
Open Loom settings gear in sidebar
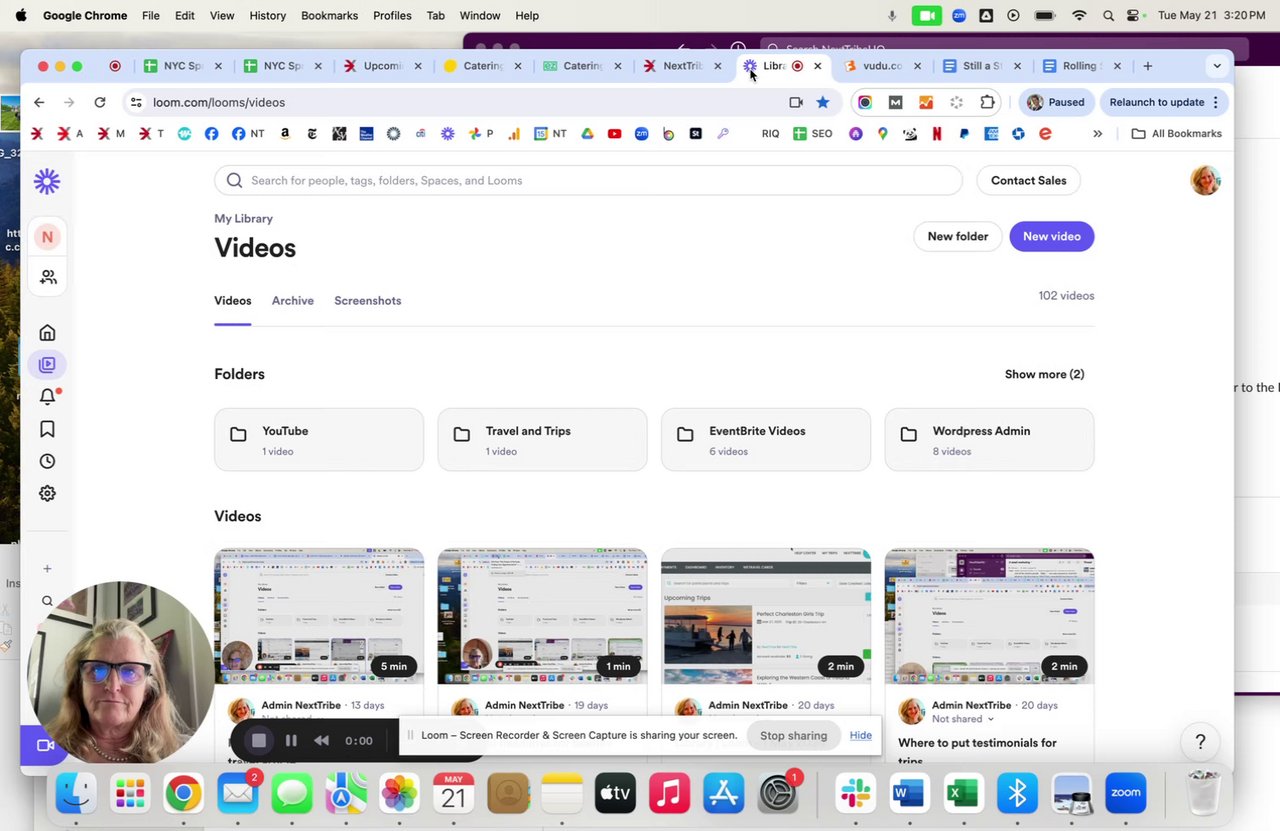point(47,493)
